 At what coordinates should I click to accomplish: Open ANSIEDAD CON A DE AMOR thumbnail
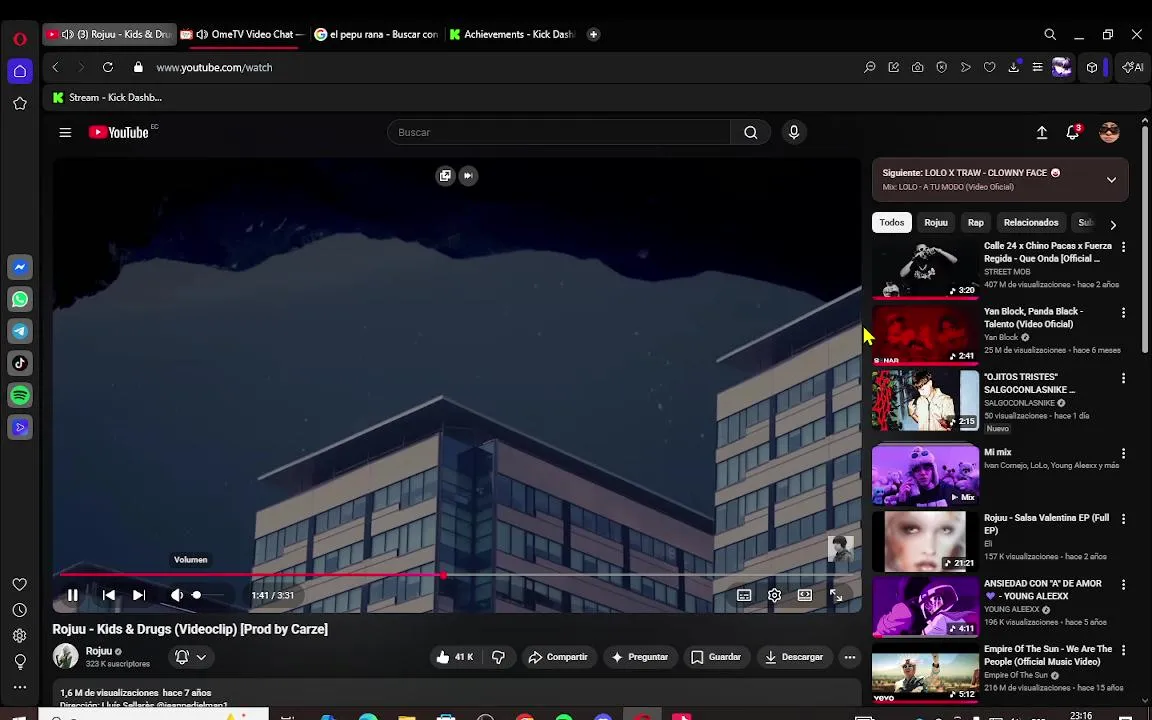tap(925, 607)
